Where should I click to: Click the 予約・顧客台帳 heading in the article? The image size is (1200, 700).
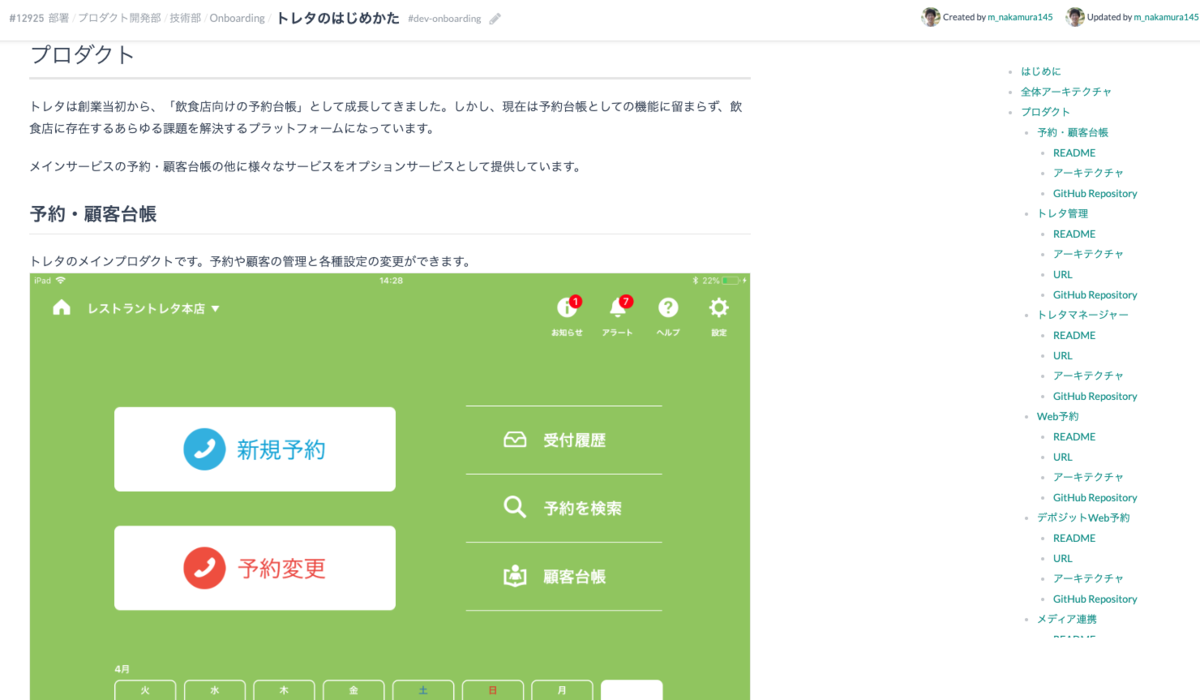pyautogui.click(x=93, y=214)
